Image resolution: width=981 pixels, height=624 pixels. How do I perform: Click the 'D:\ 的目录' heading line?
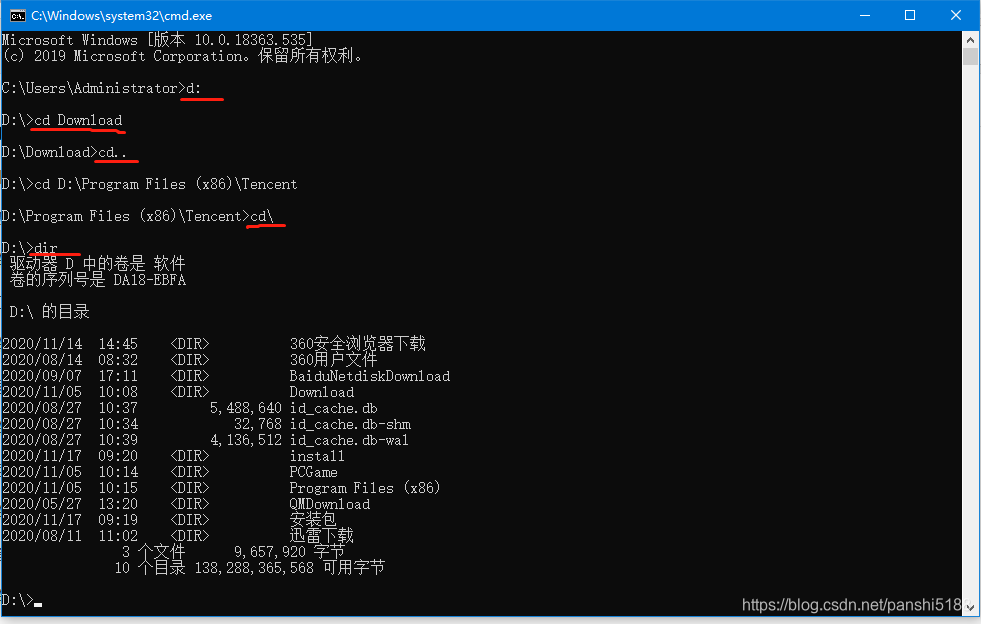click(49, 312)
